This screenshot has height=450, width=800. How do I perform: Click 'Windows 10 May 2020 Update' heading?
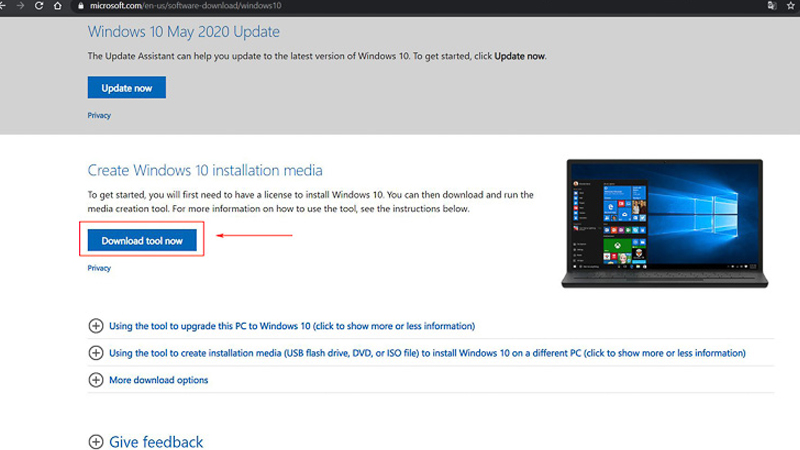pos(184,32)
